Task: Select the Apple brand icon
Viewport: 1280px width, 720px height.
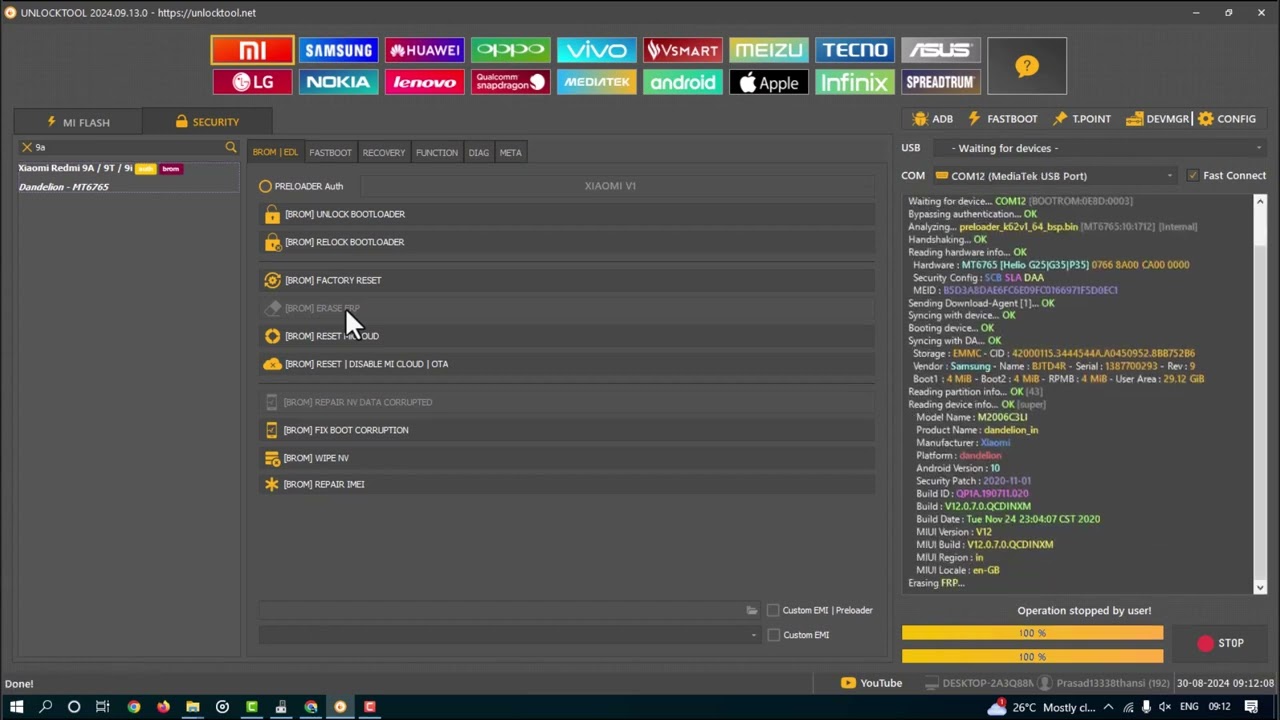Action: [769, 82]
